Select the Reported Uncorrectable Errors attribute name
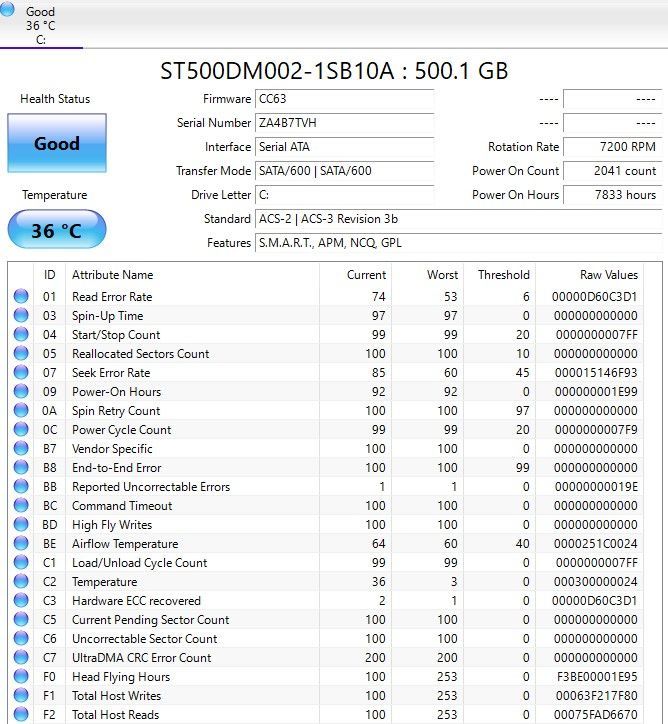 point(150,487)
